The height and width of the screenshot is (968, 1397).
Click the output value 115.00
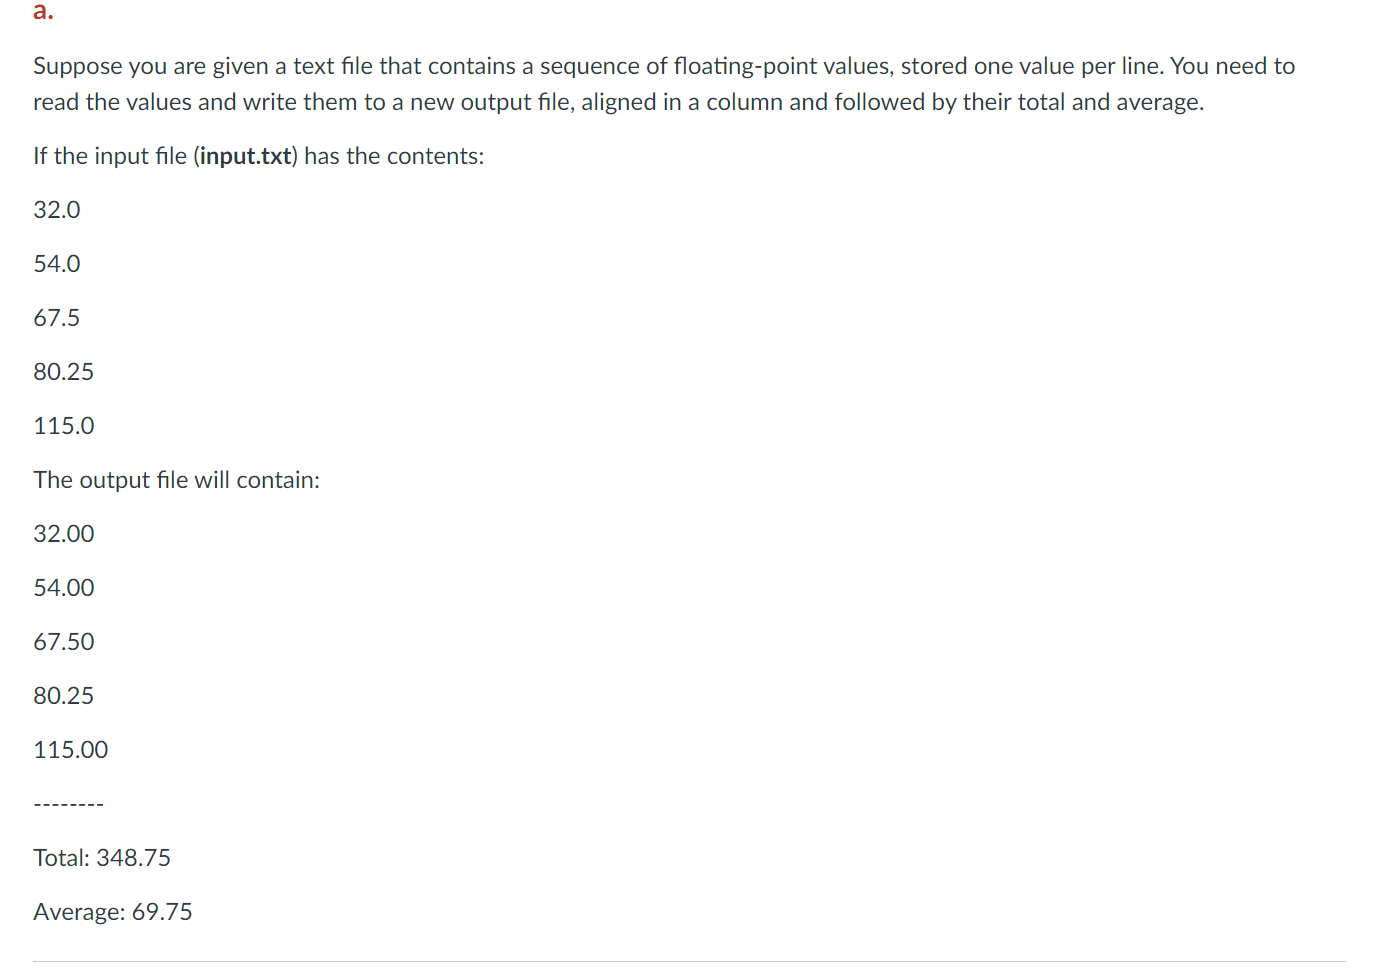[71, 750]
